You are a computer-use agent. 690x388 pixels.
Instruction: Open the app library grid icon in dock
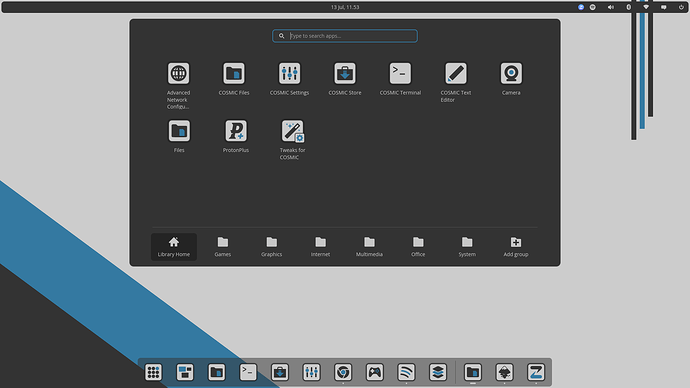(x=153, y=372)
